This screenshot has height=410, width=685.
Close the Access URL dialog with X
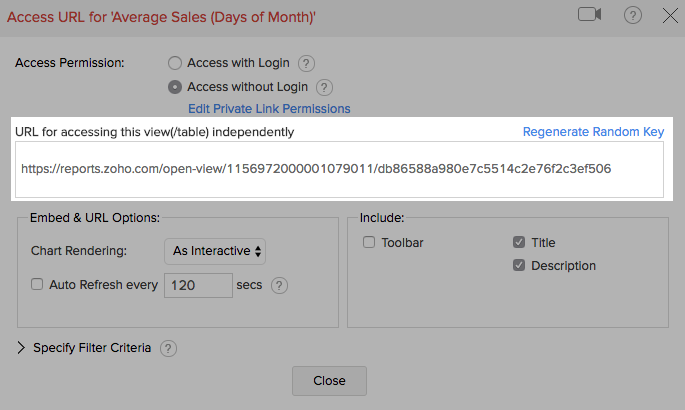coord(670,15)
